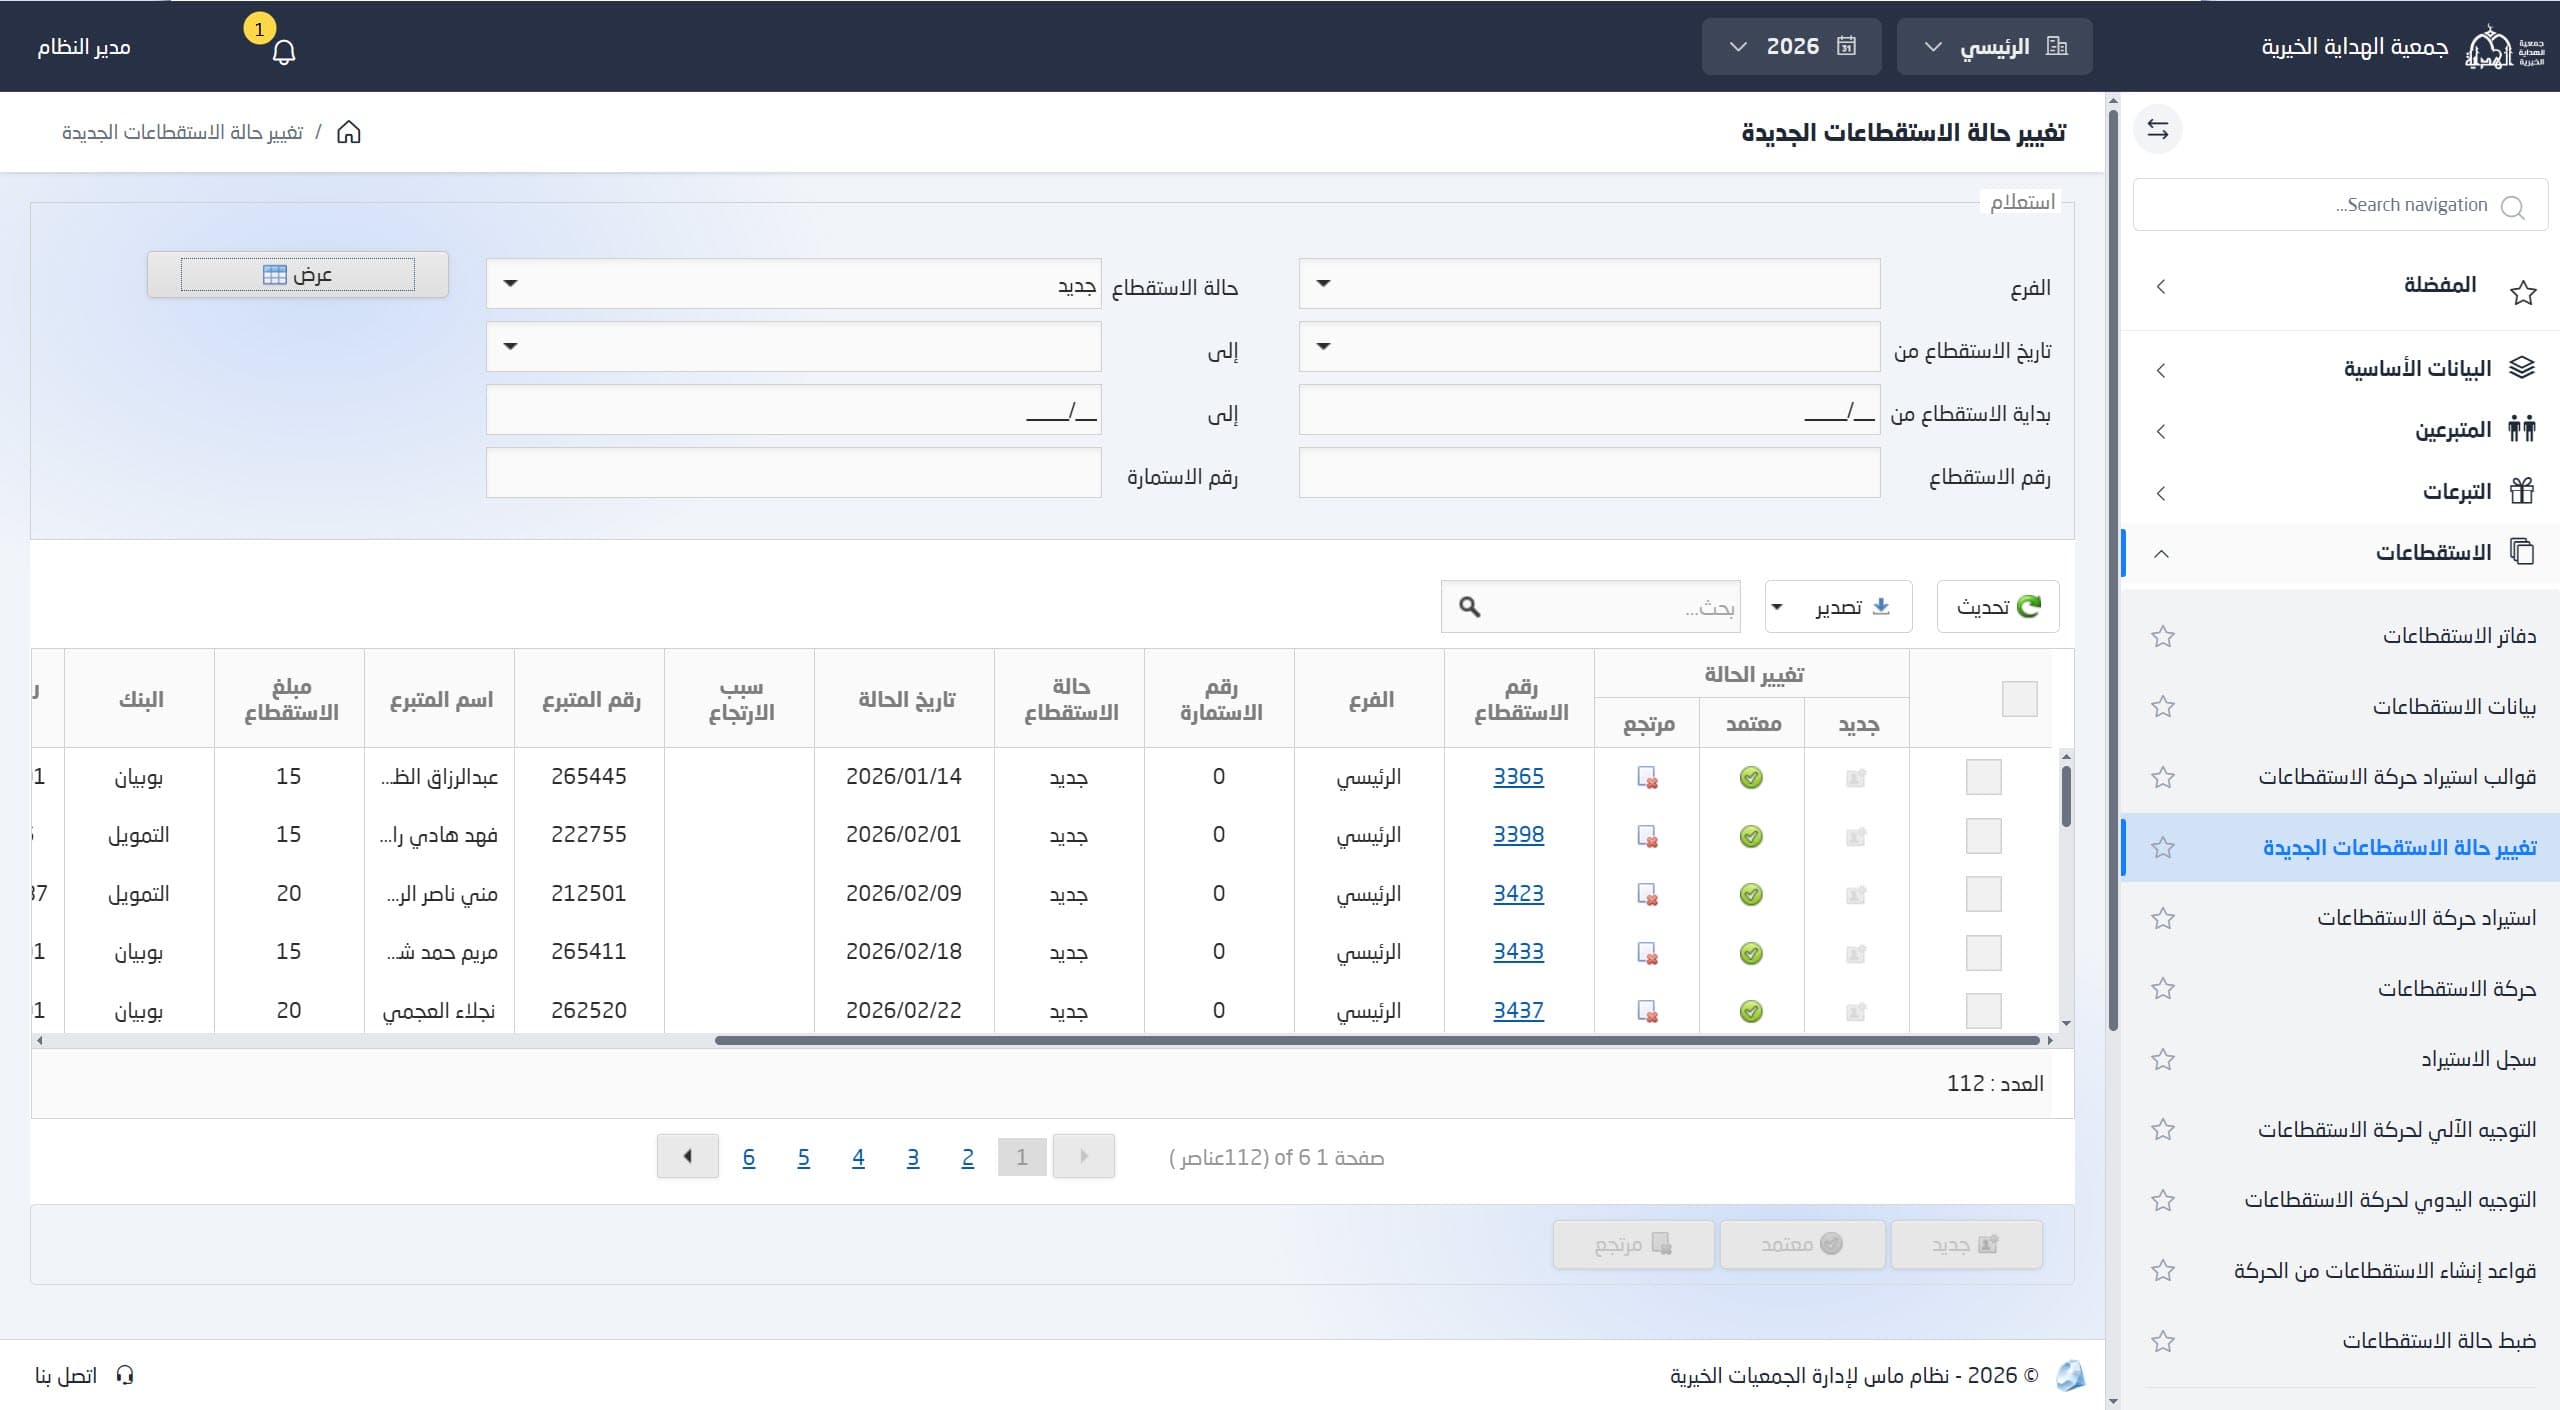Click the headset icon next to اتصل بنا

click(x=125, y=1375)
